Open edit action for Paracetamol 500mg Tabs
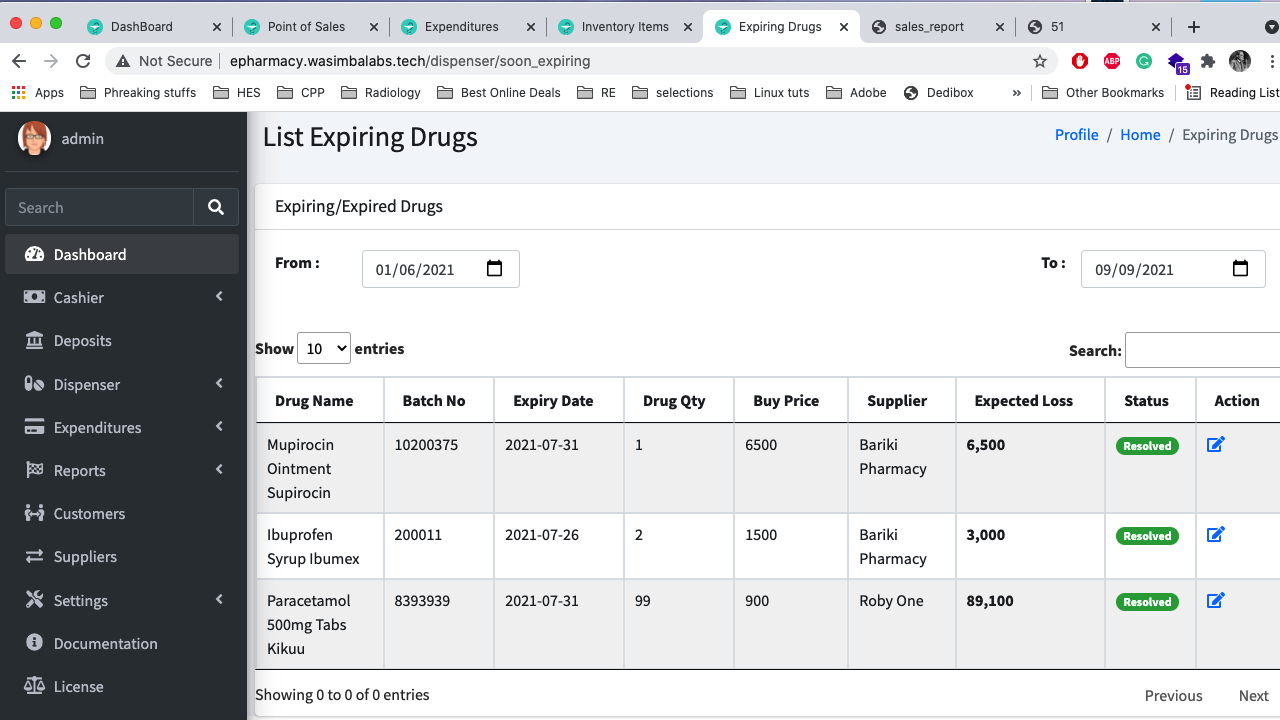This screenshot has width=1280, height=720. click(1215, 601)
